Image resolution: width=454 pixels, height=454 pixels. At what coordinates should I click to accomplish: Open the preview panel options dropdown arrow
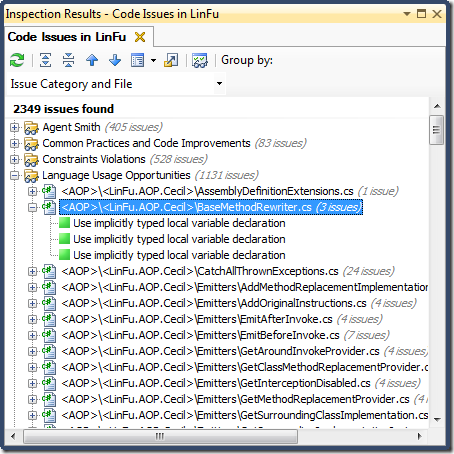[153, 60]
